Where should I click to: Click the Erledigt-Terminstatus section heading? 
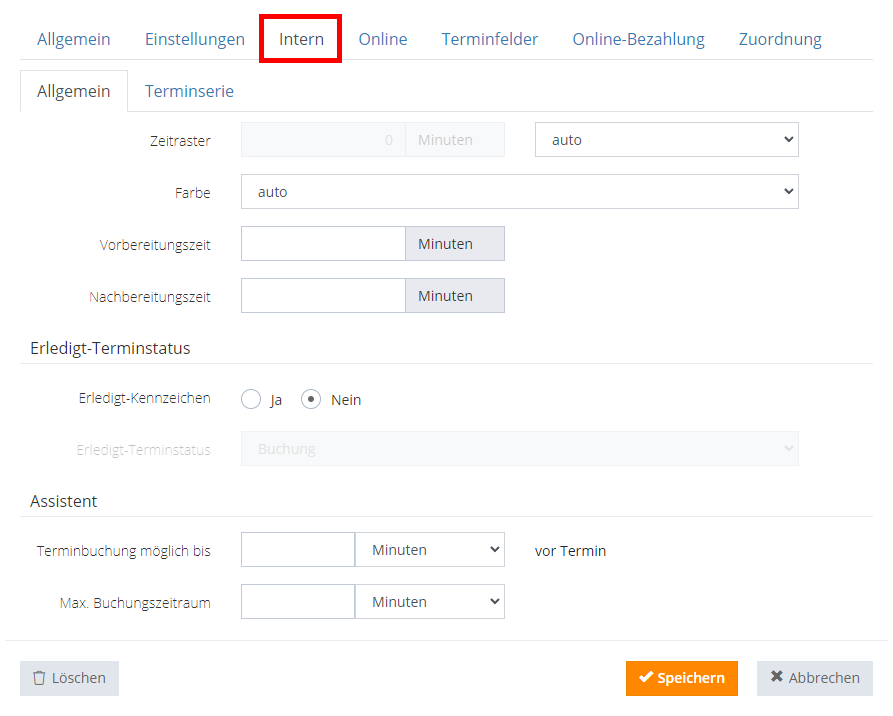[x=110, y=348]
